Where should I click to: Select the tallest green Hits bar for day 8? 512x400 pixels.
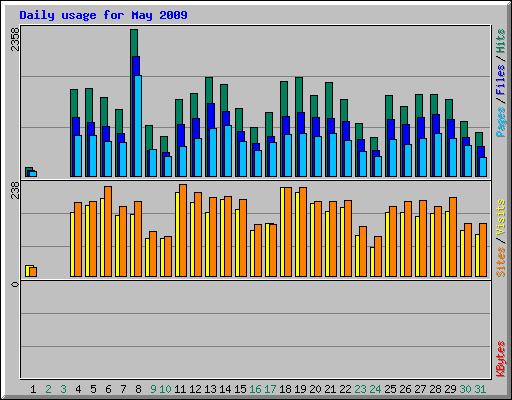[x=134, y=43]
